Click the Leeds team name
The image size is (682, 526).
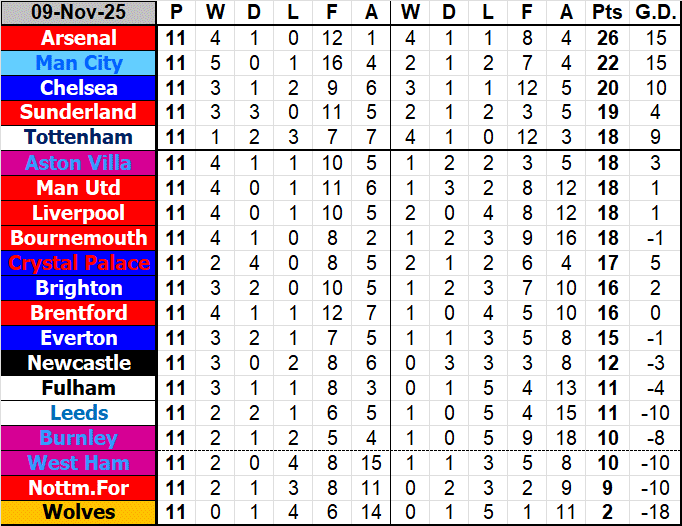click(79, 413)
